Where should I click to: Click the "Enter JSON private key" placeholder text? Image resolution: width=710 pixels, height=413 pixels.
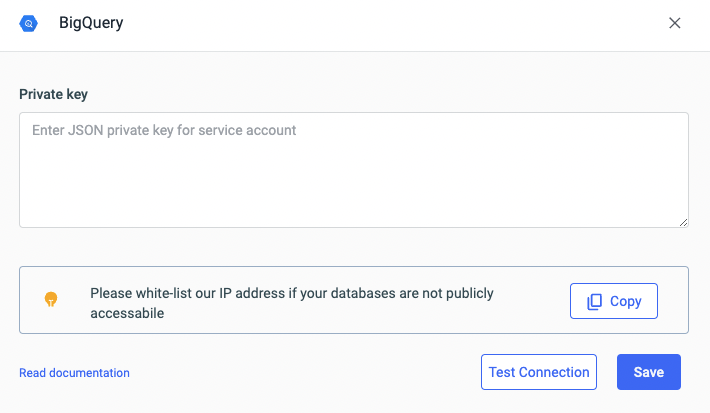(x=164, y=130)
